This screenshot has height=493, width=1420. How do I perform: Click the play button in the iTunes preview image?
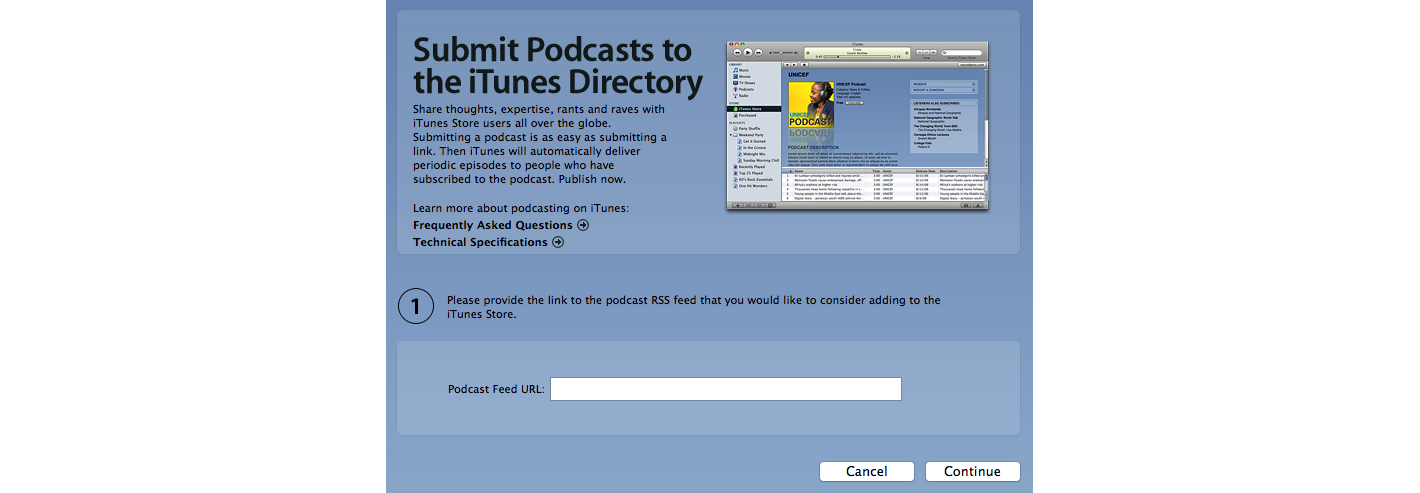tap(748, 52)
